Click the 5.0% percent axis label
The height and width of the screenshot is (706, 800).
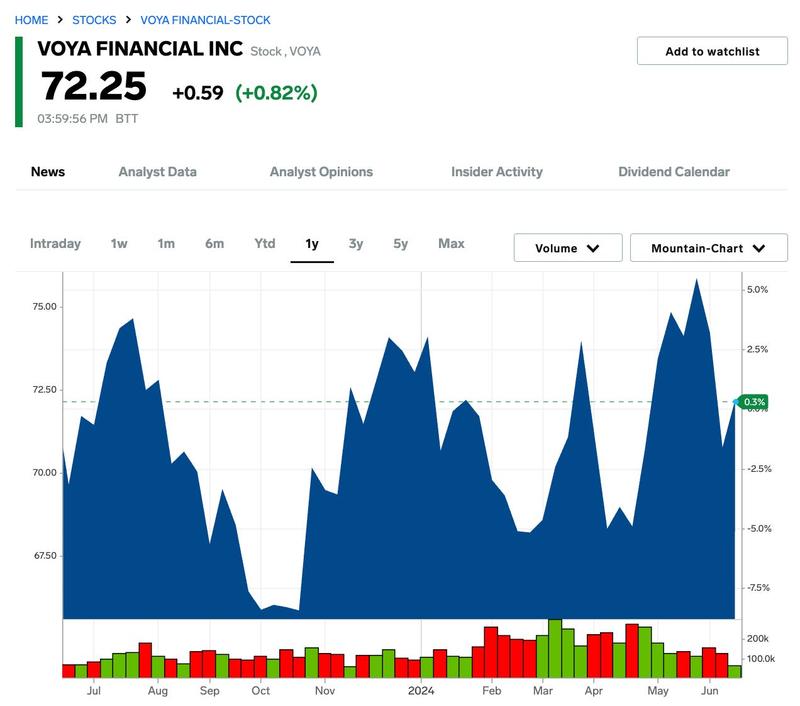[757, 290]
